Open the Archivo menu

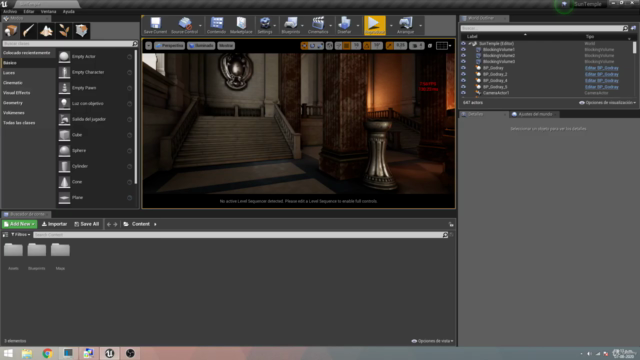[x=10, y=11]
